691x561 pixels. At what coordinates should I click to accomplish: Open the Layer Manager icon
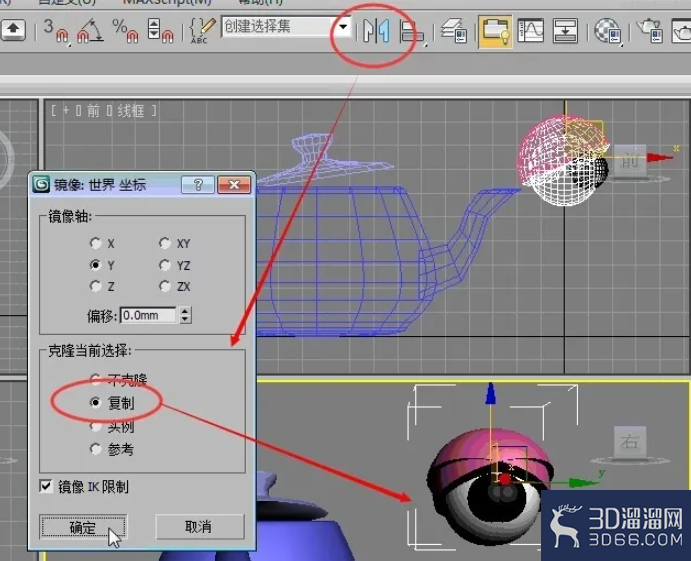tap(455, 30)
